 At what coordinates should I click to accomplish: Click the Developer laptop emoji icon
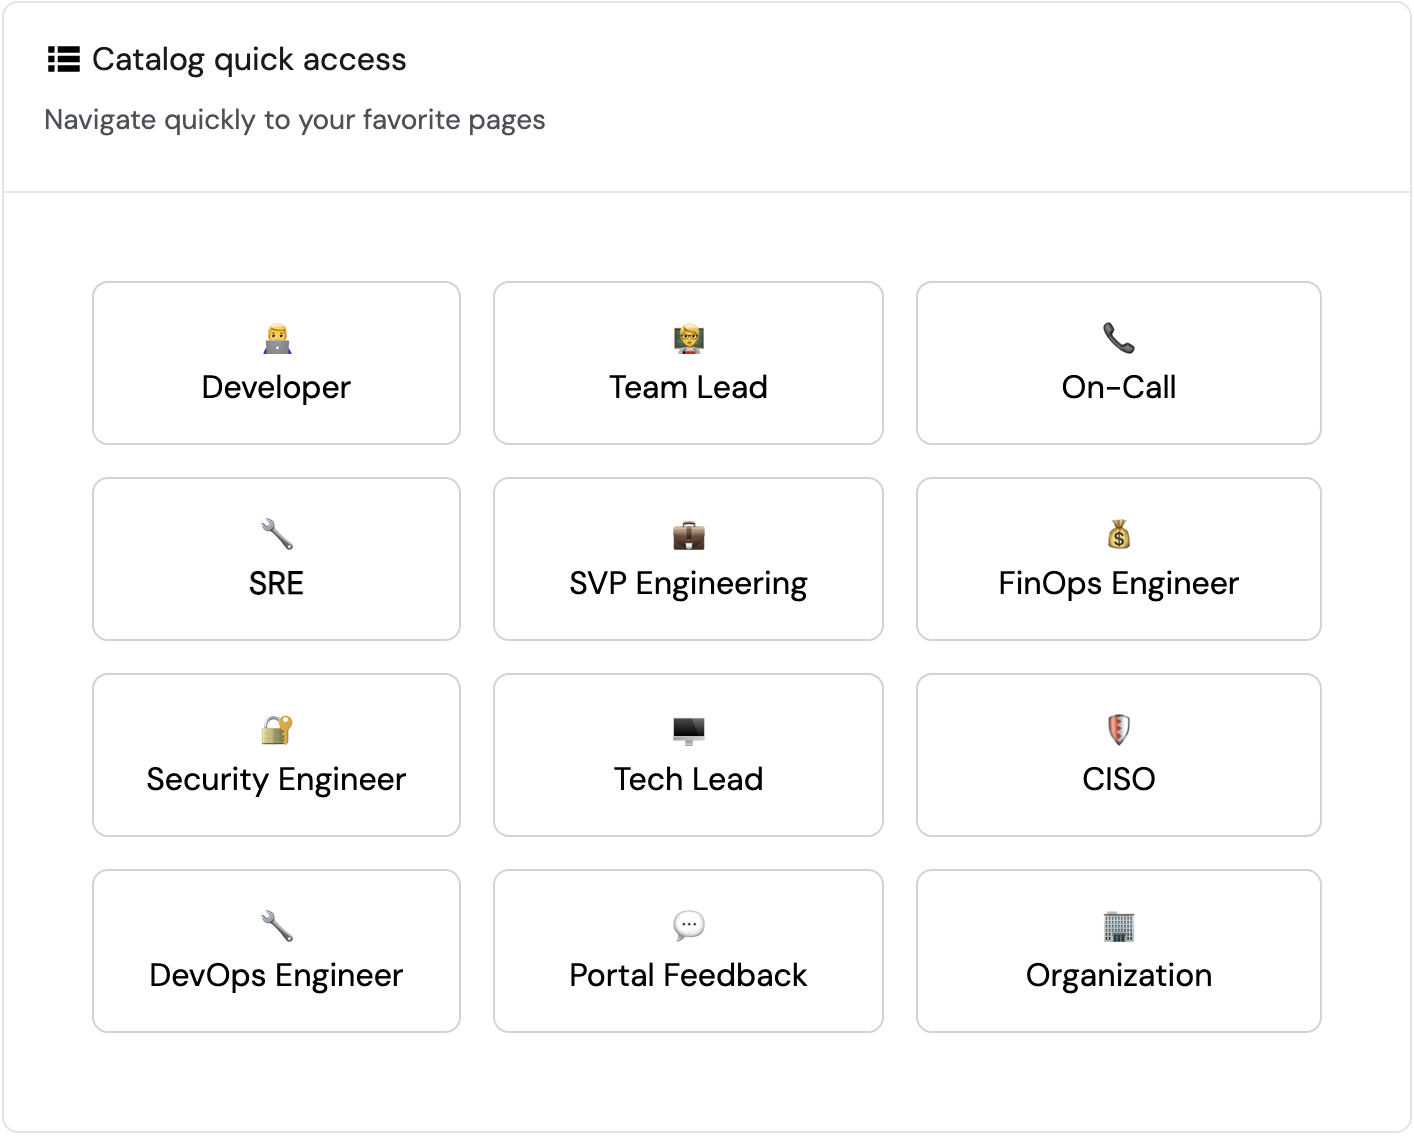pos(276,339)
